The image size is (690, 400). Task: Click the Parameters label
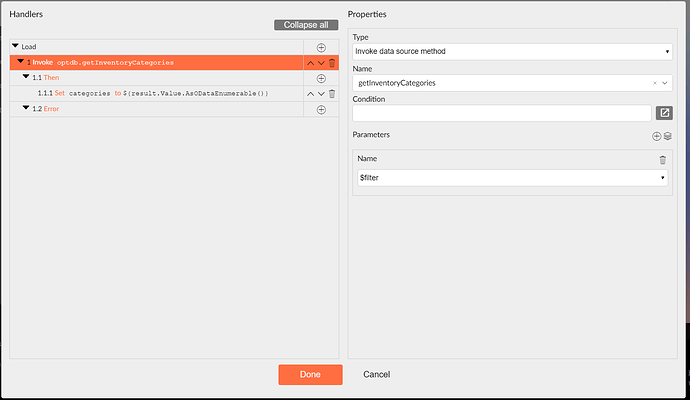pyautogui.click(x=371, y=135)
